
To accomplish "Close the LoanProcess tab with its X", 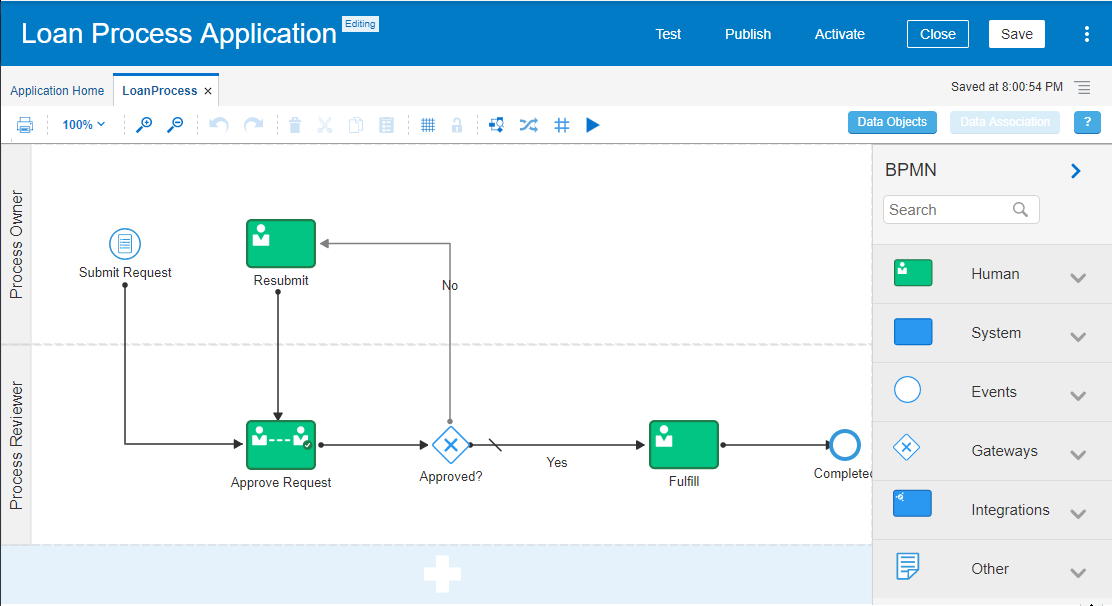I will (208, 91).
